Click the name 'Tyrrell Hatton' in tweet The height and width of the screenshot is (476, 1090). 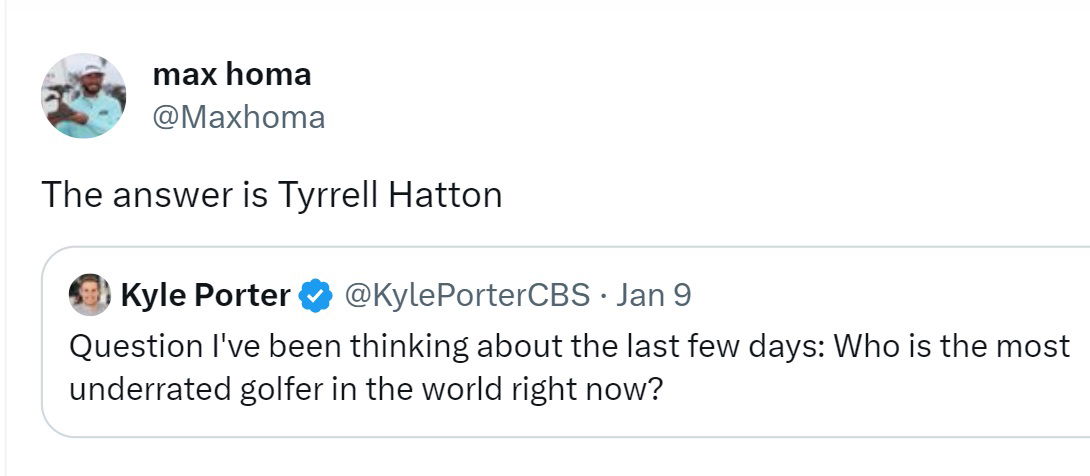pos(388,194)
